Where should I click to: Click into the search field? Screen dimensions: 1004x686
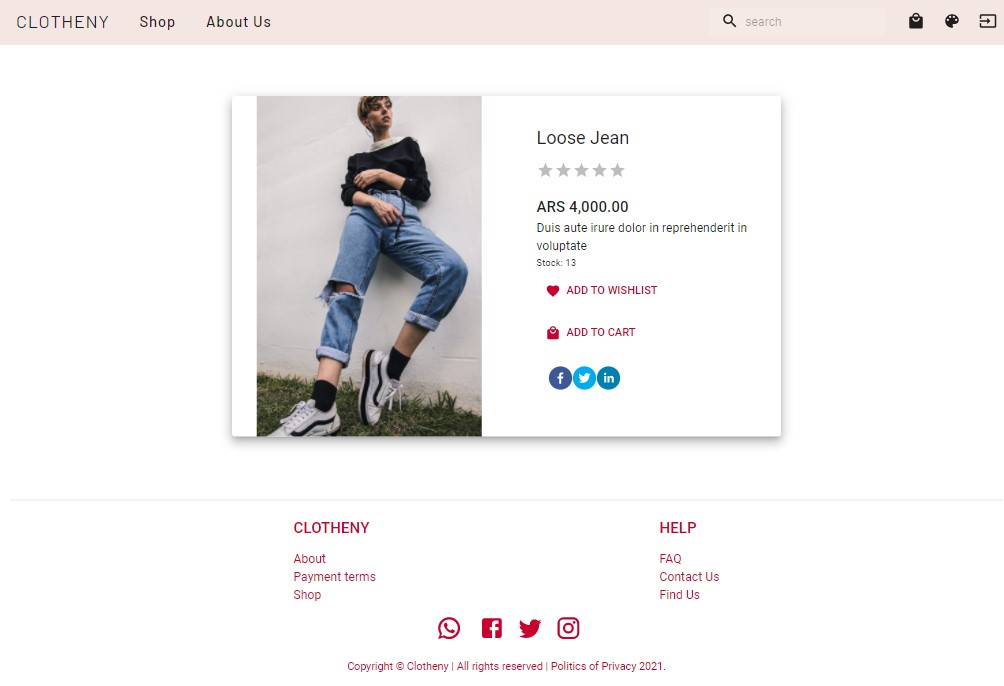[x=798, y=21]
